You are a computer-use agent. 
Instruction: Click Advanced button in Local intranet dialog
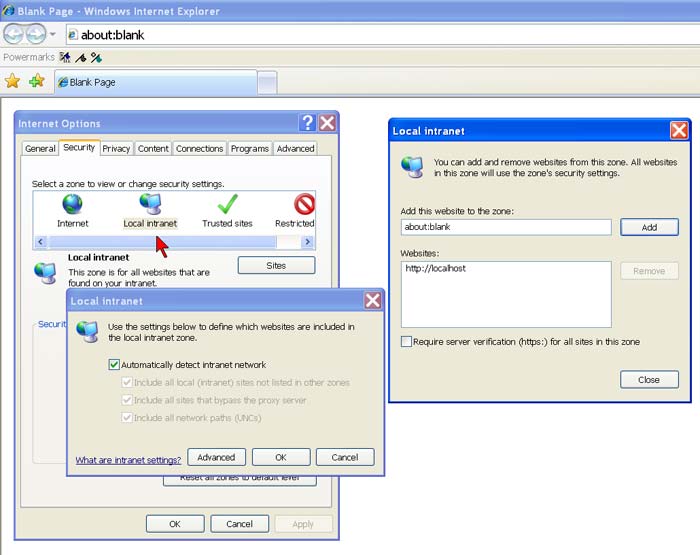217,457
